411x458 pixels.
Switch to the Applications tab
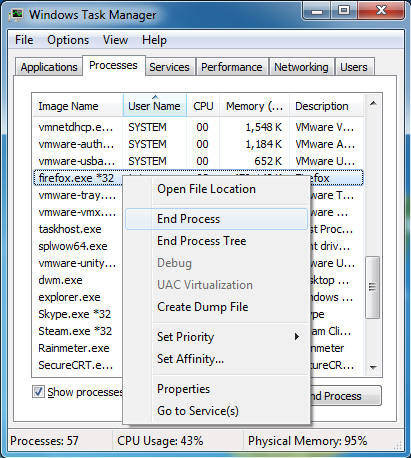coord(49,67)
